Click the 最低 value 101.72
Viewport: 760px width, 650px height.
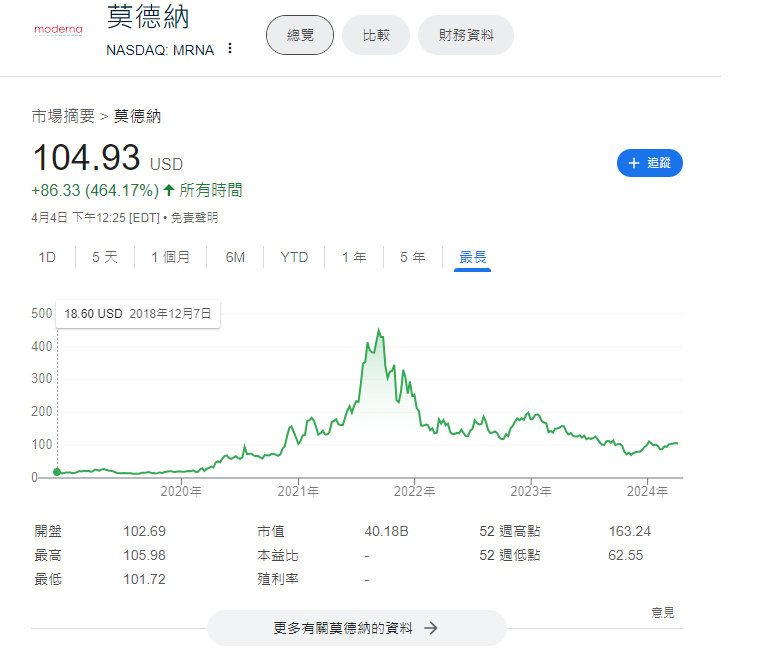pyautogui.click(x=144, y=579)
